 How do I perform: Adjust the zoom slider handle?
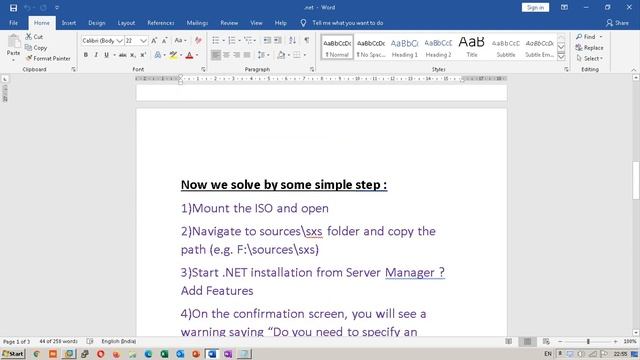pos(588,341)
